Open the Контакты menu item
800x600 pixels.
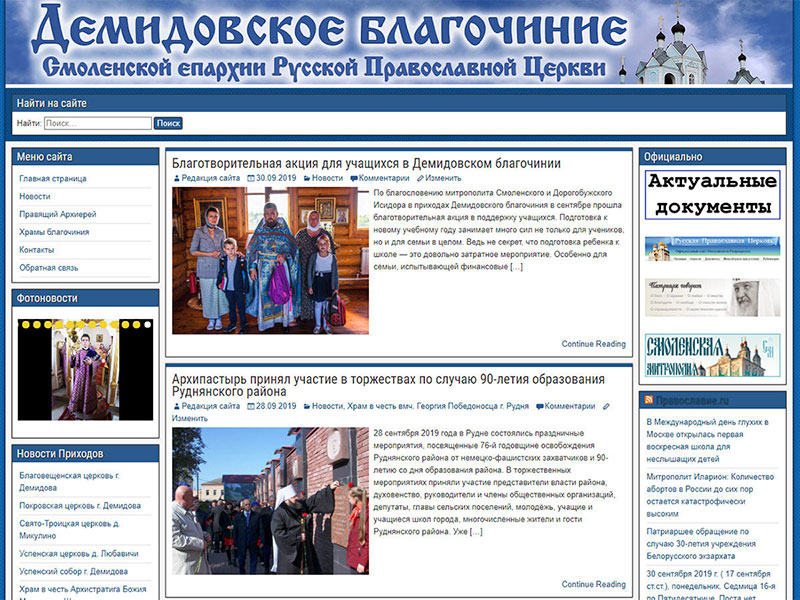coord(37,250)
